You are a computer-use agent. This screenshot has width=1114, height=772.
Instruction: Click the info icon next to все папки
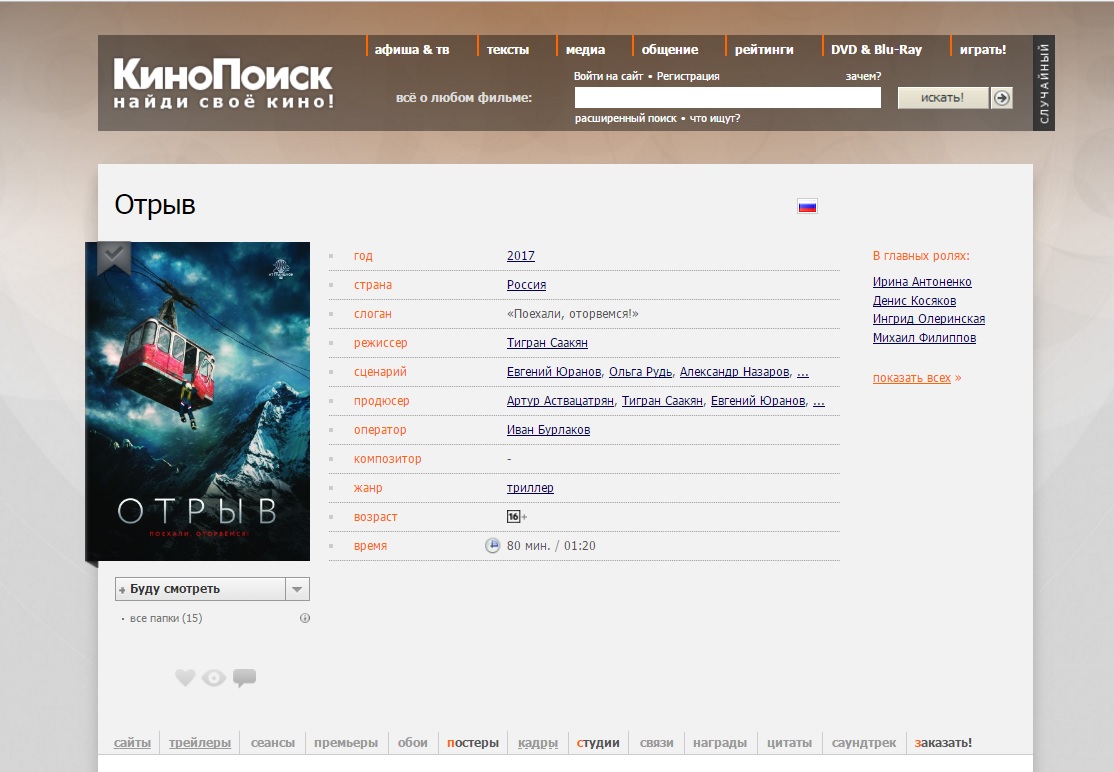tap(305, 618)
